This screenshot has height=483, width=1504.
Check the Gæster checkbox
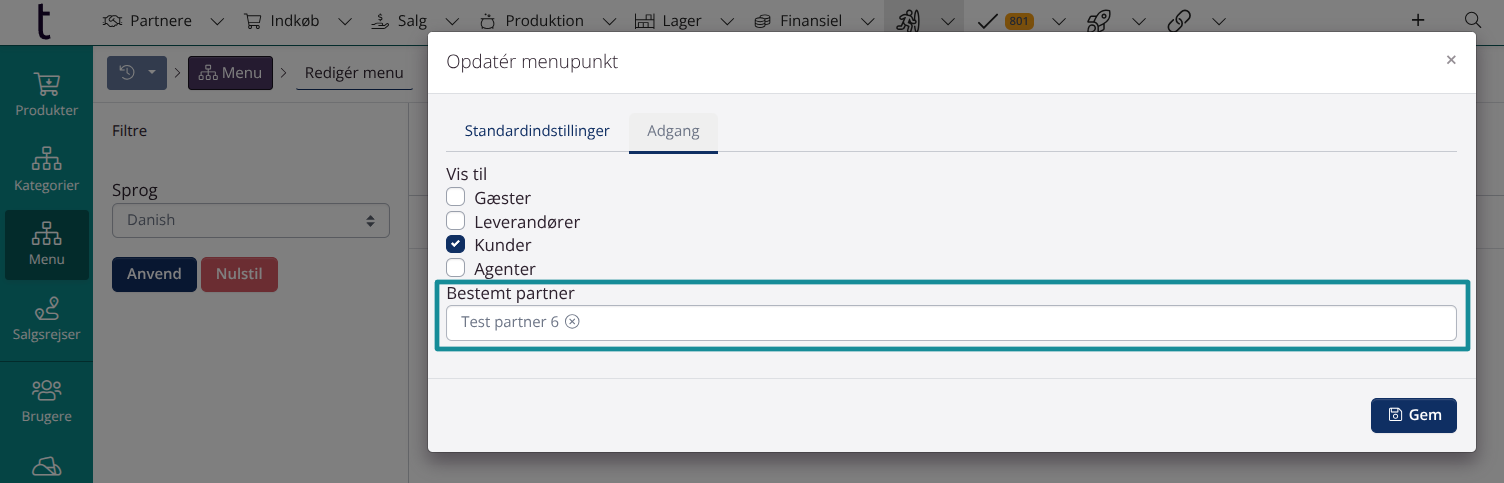[x=456, y=197]
